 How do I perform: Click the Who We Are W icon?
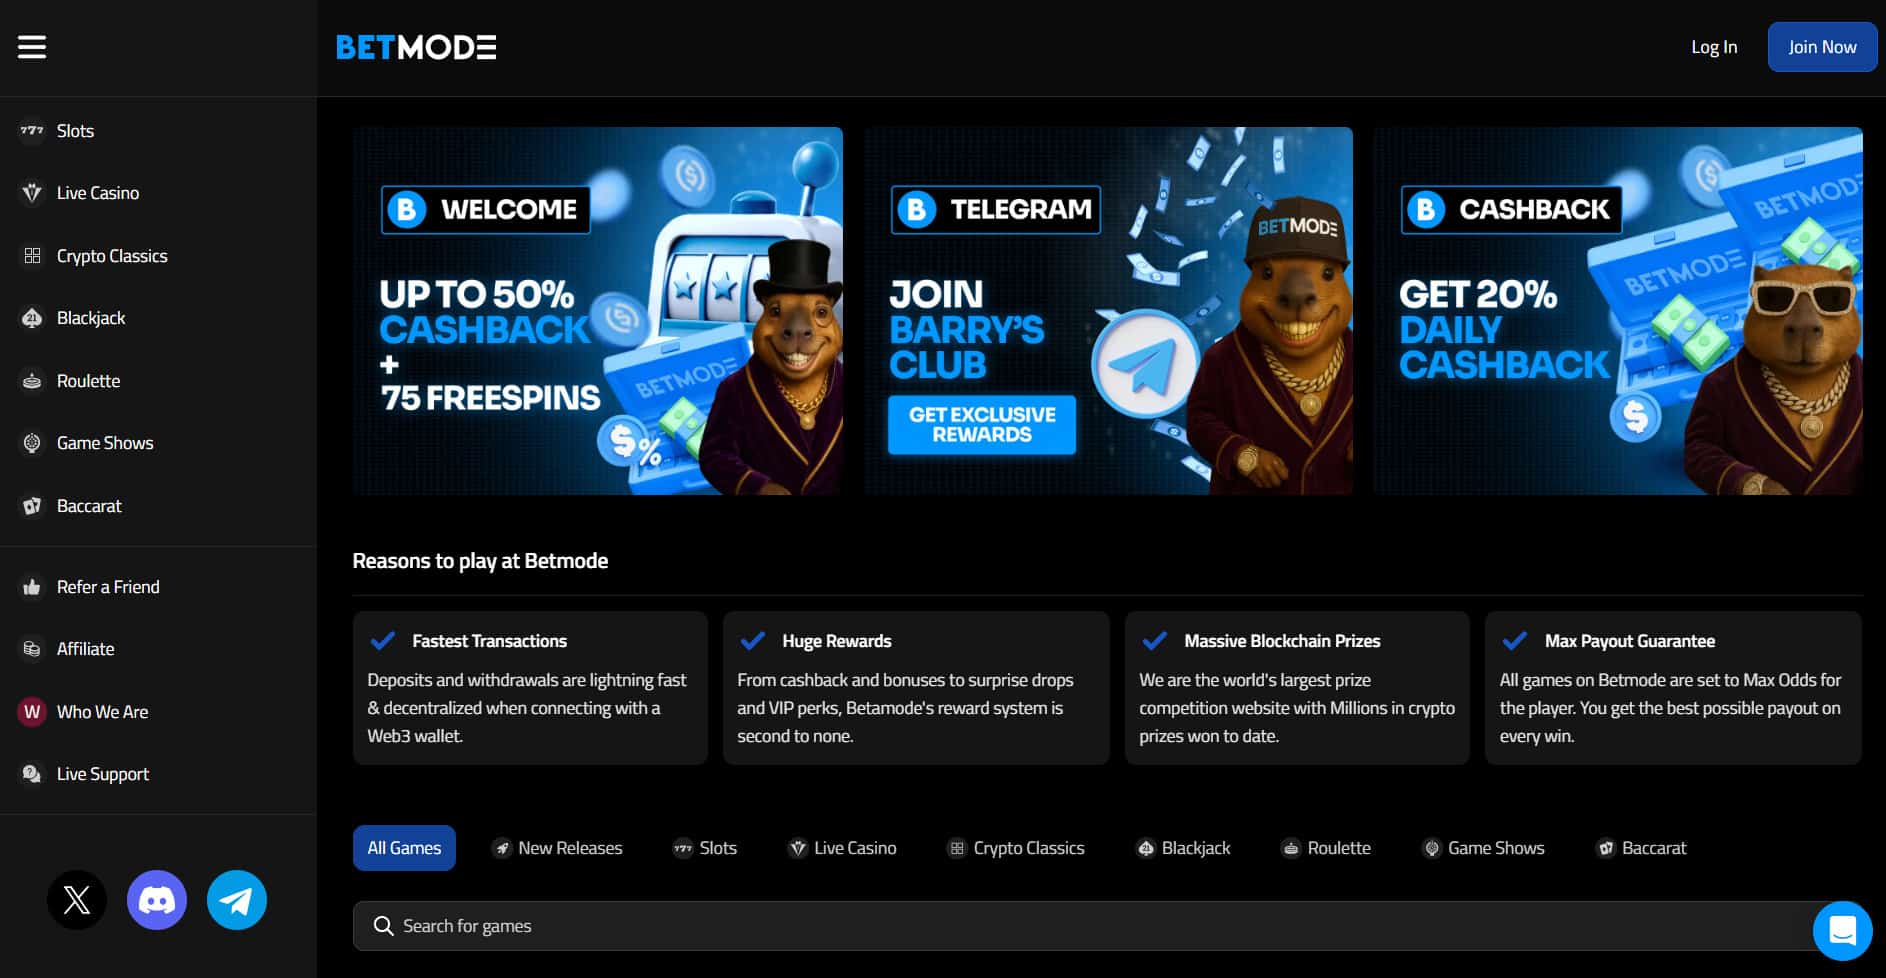tap(32, 712)
